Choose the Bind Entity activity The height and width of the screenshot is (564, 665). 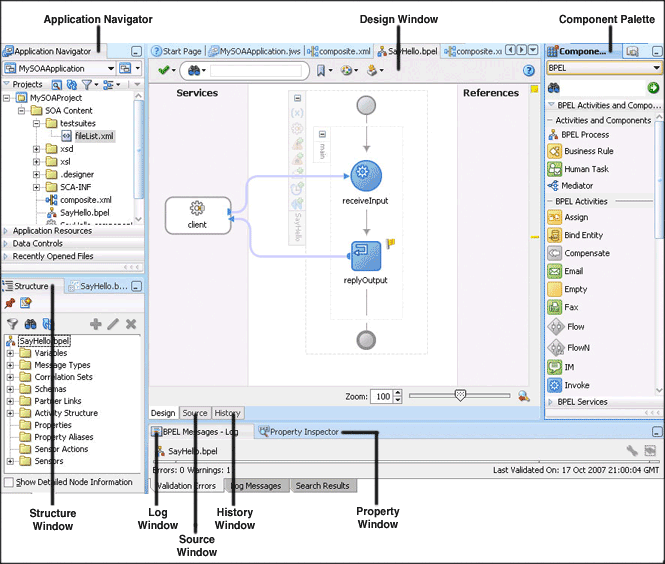pyautogui.click(x=575, y=235)
